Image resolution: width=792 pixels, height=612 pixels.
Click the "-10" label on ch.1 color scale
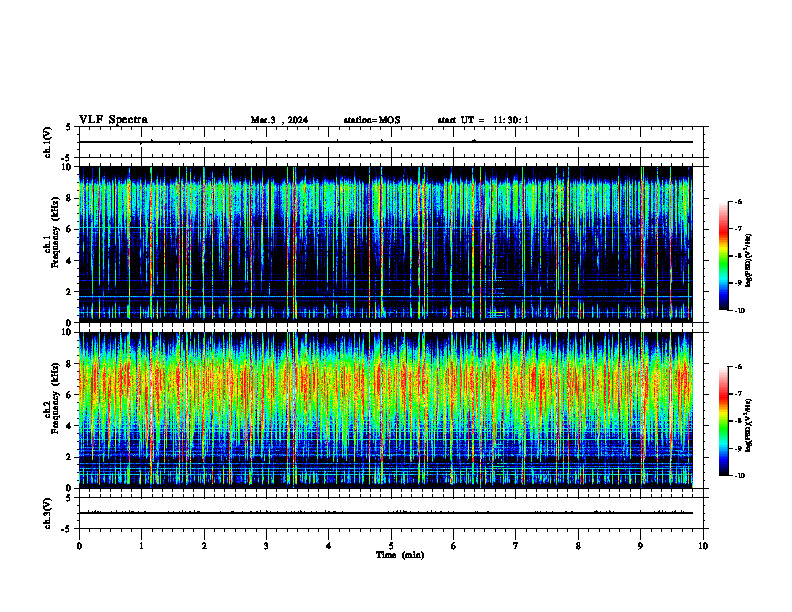740,310
